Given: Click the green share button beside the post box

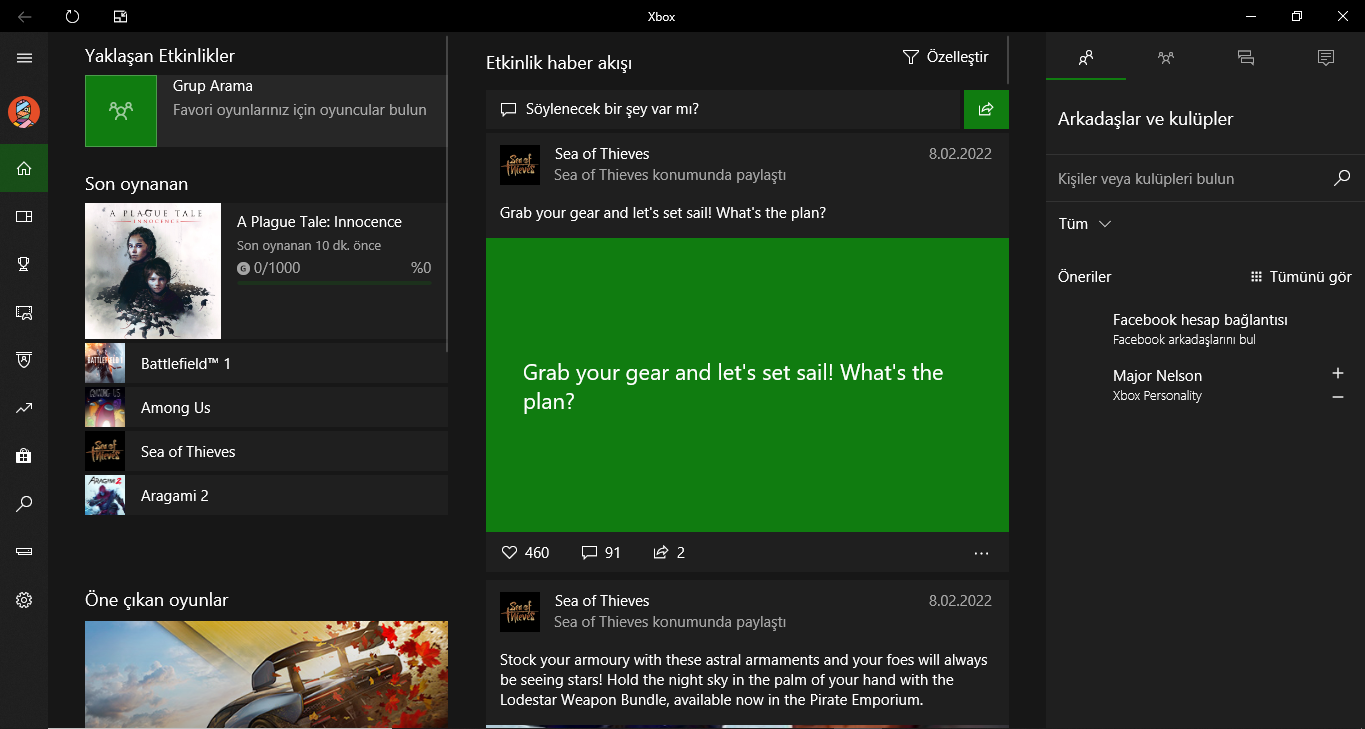Looking at the screenshot, I should click(986, 109).
